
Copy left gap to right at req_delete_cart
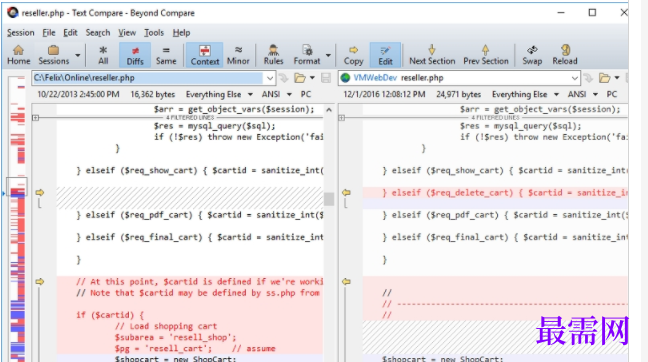click(x=40, y=193)
